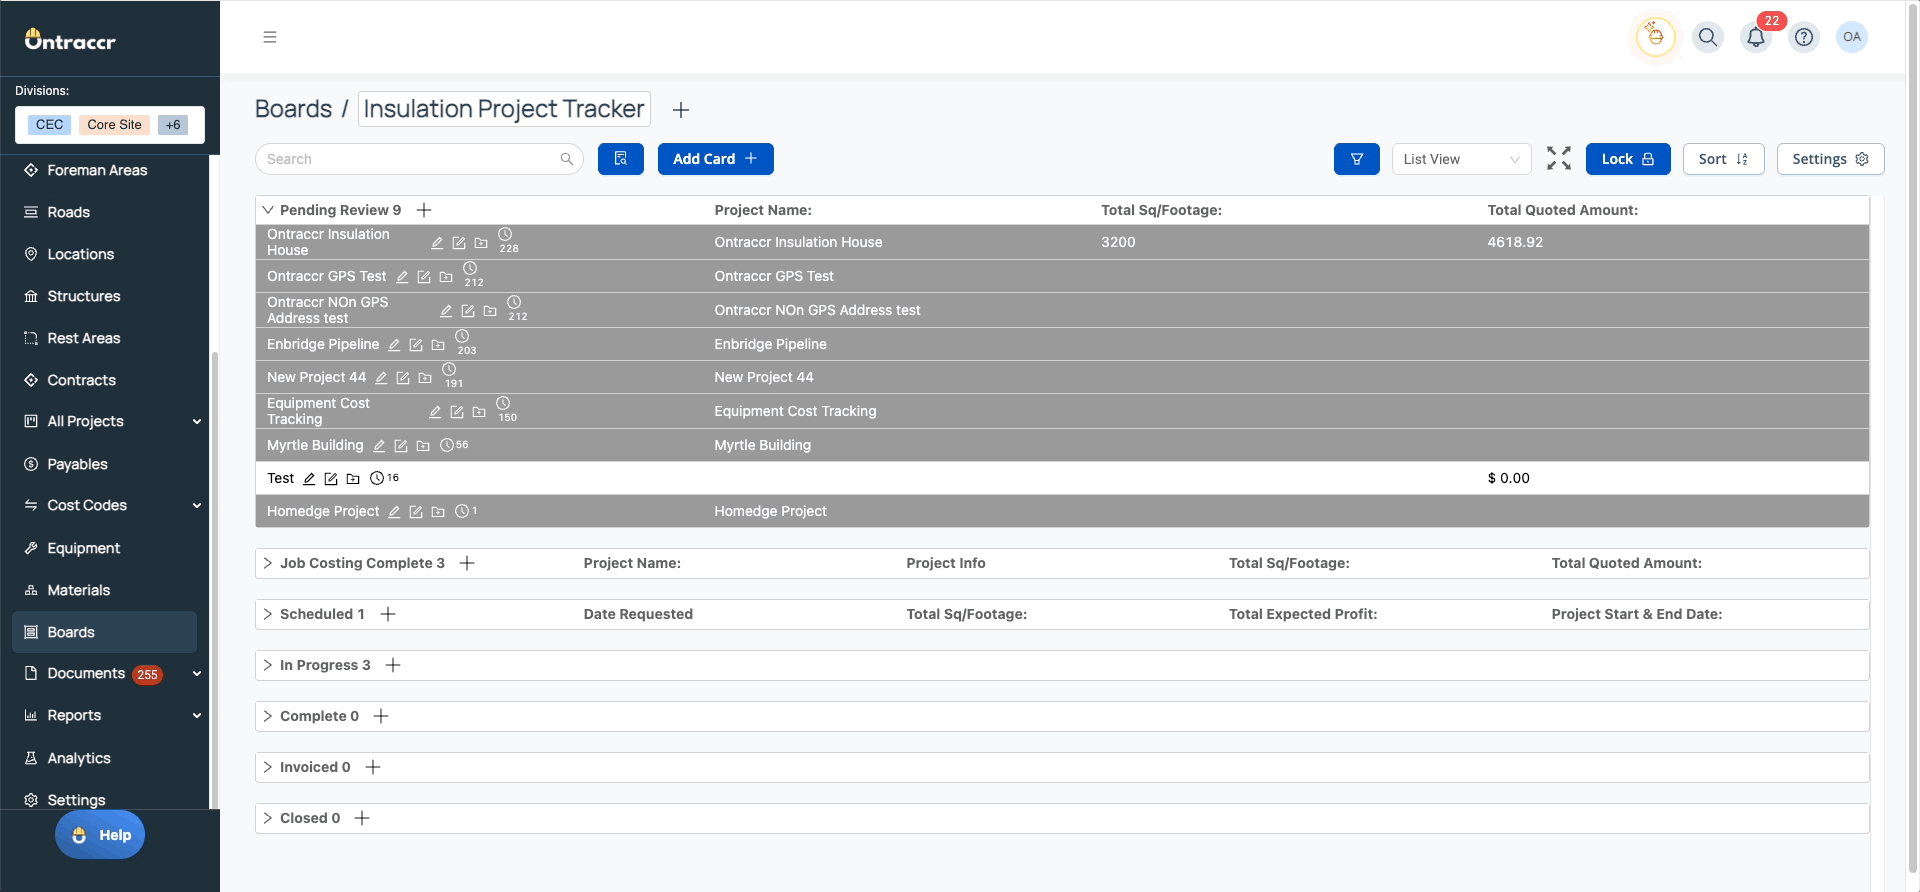This screenshot has width=1920, height=892.
Task: Click edit-form icon on the Test card
Action: (331, 479)
